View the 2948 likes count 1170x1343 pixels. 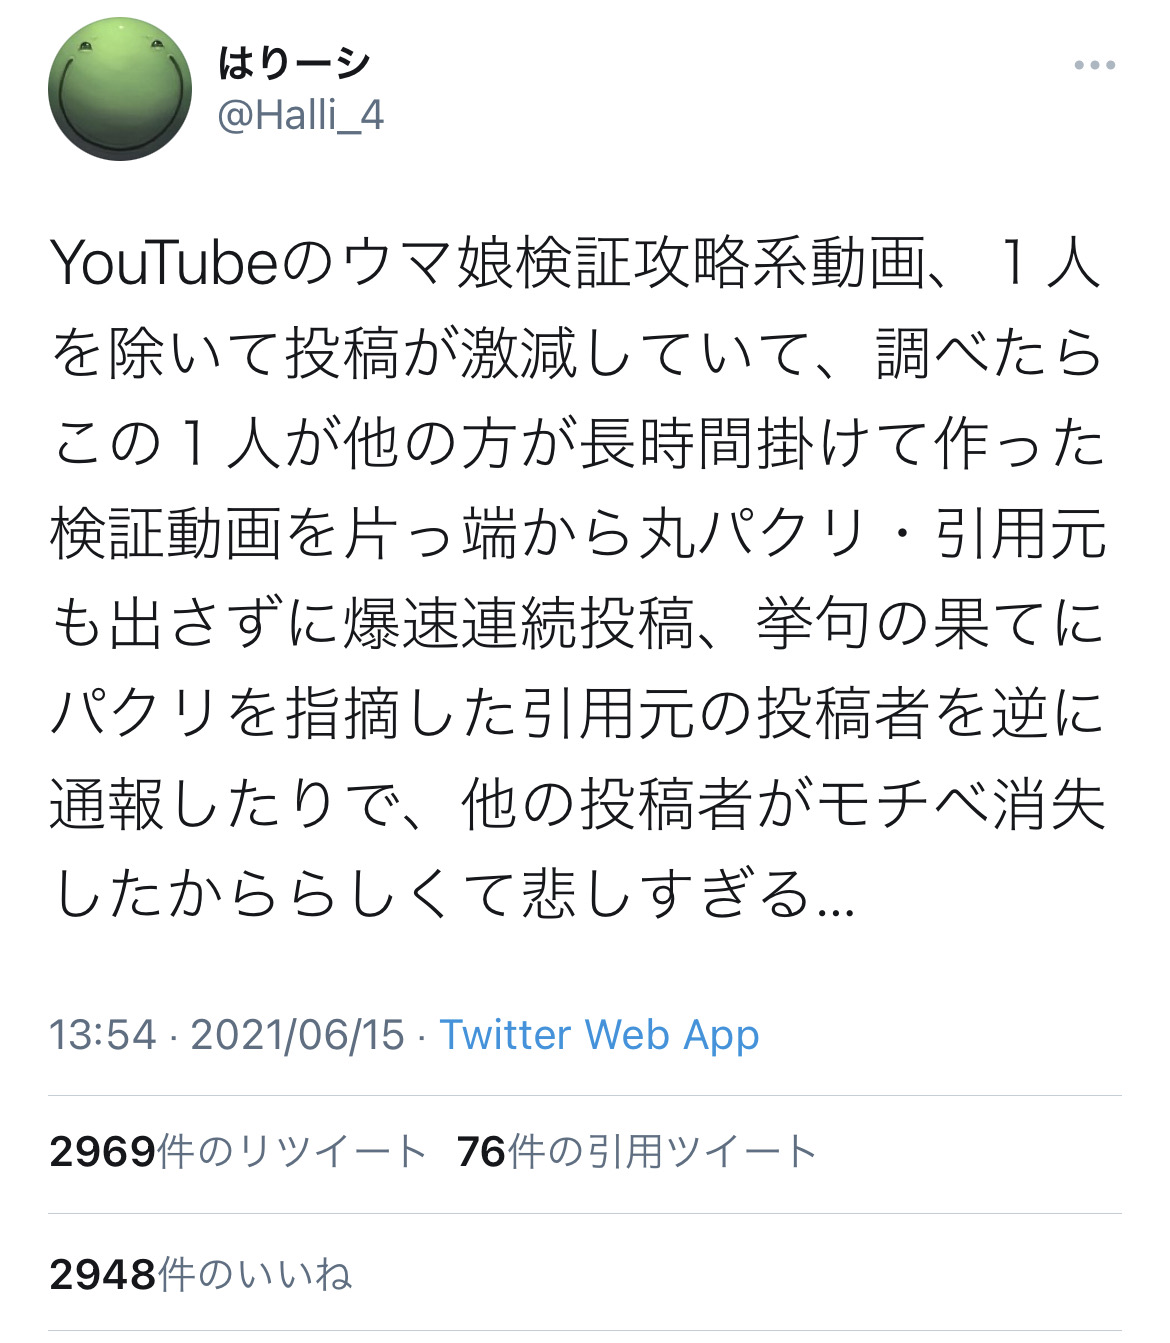pyautogui.click(x=102, y=1275)
